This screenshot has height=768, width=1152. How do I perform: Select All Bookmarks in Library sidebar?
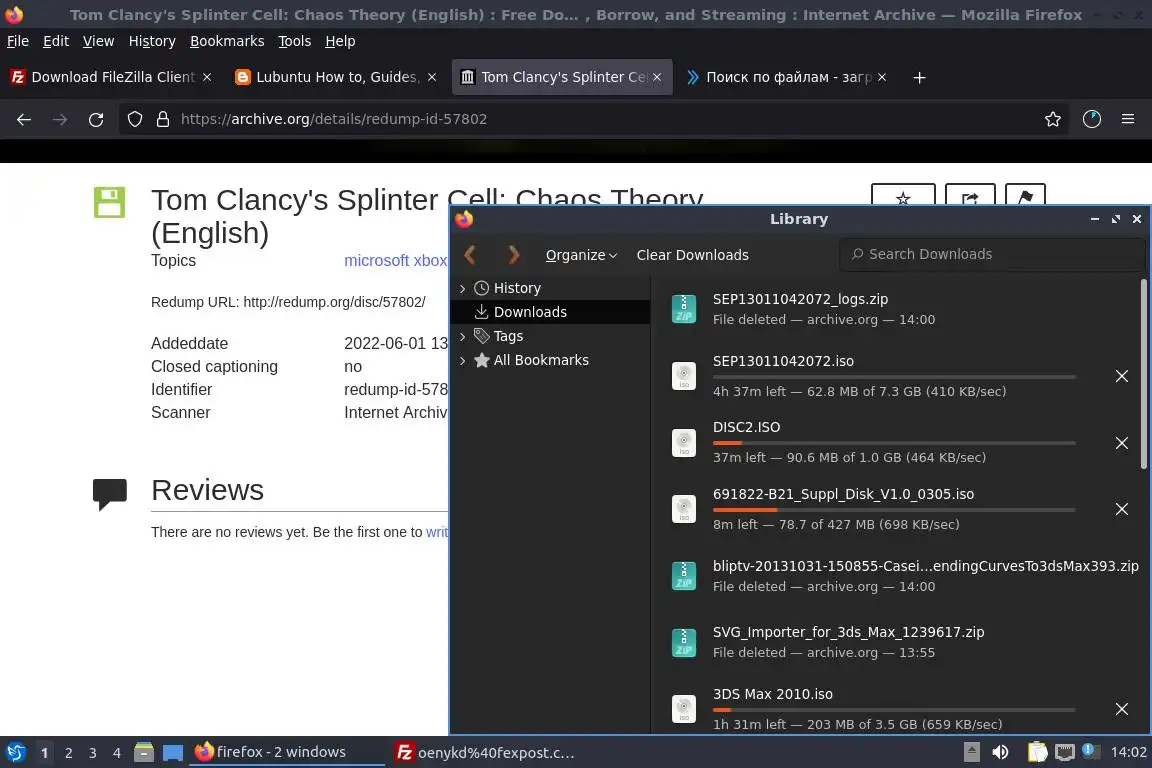[550, 360]
